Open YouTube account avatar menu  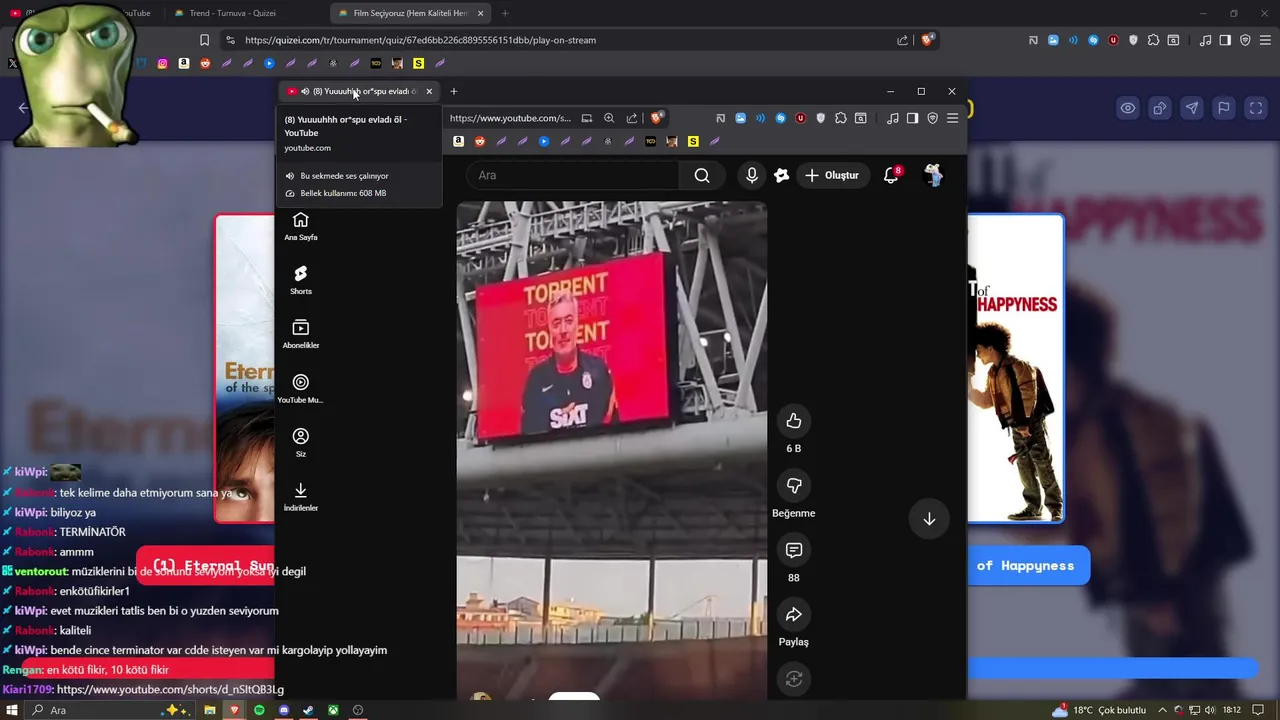933,175
